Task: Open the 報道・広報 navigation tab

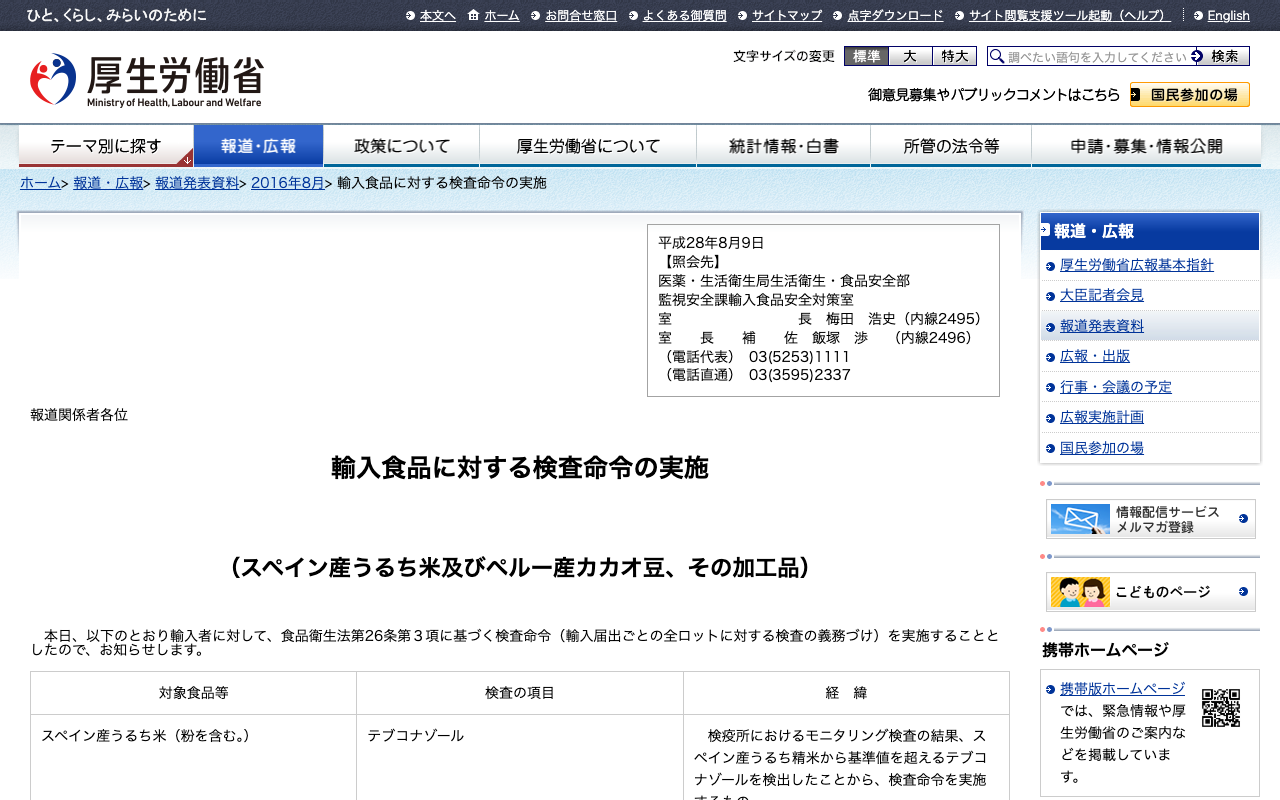Action: click(258, 146)
